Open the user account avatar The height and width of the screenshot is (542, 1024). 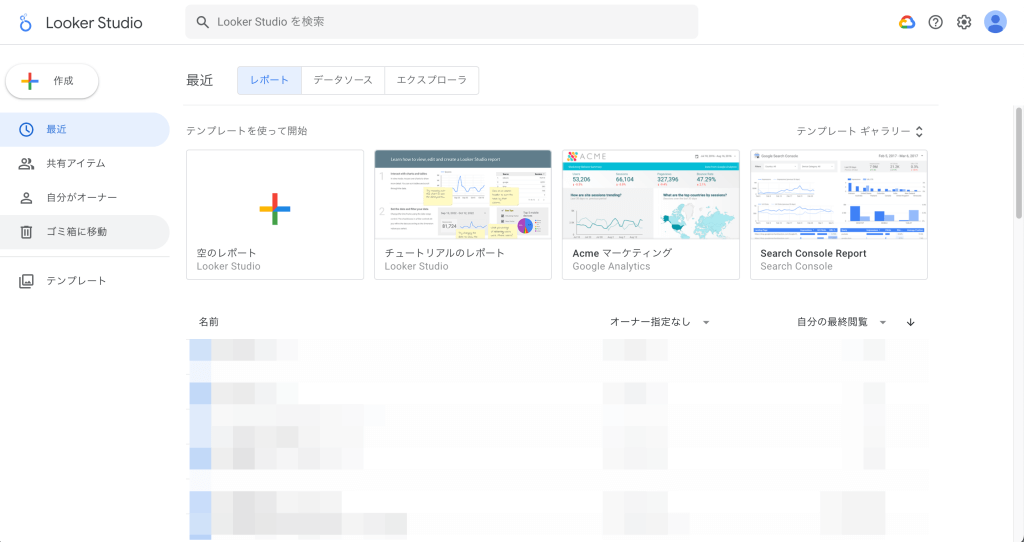pyautogui.click(x=995, y=22)
